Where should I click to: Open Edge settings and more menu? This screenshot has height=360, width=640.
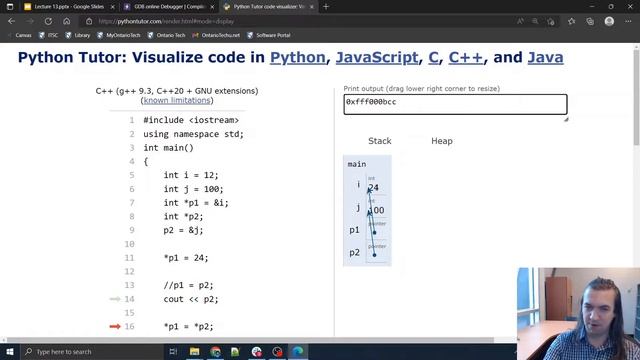[x=628, y=21]
